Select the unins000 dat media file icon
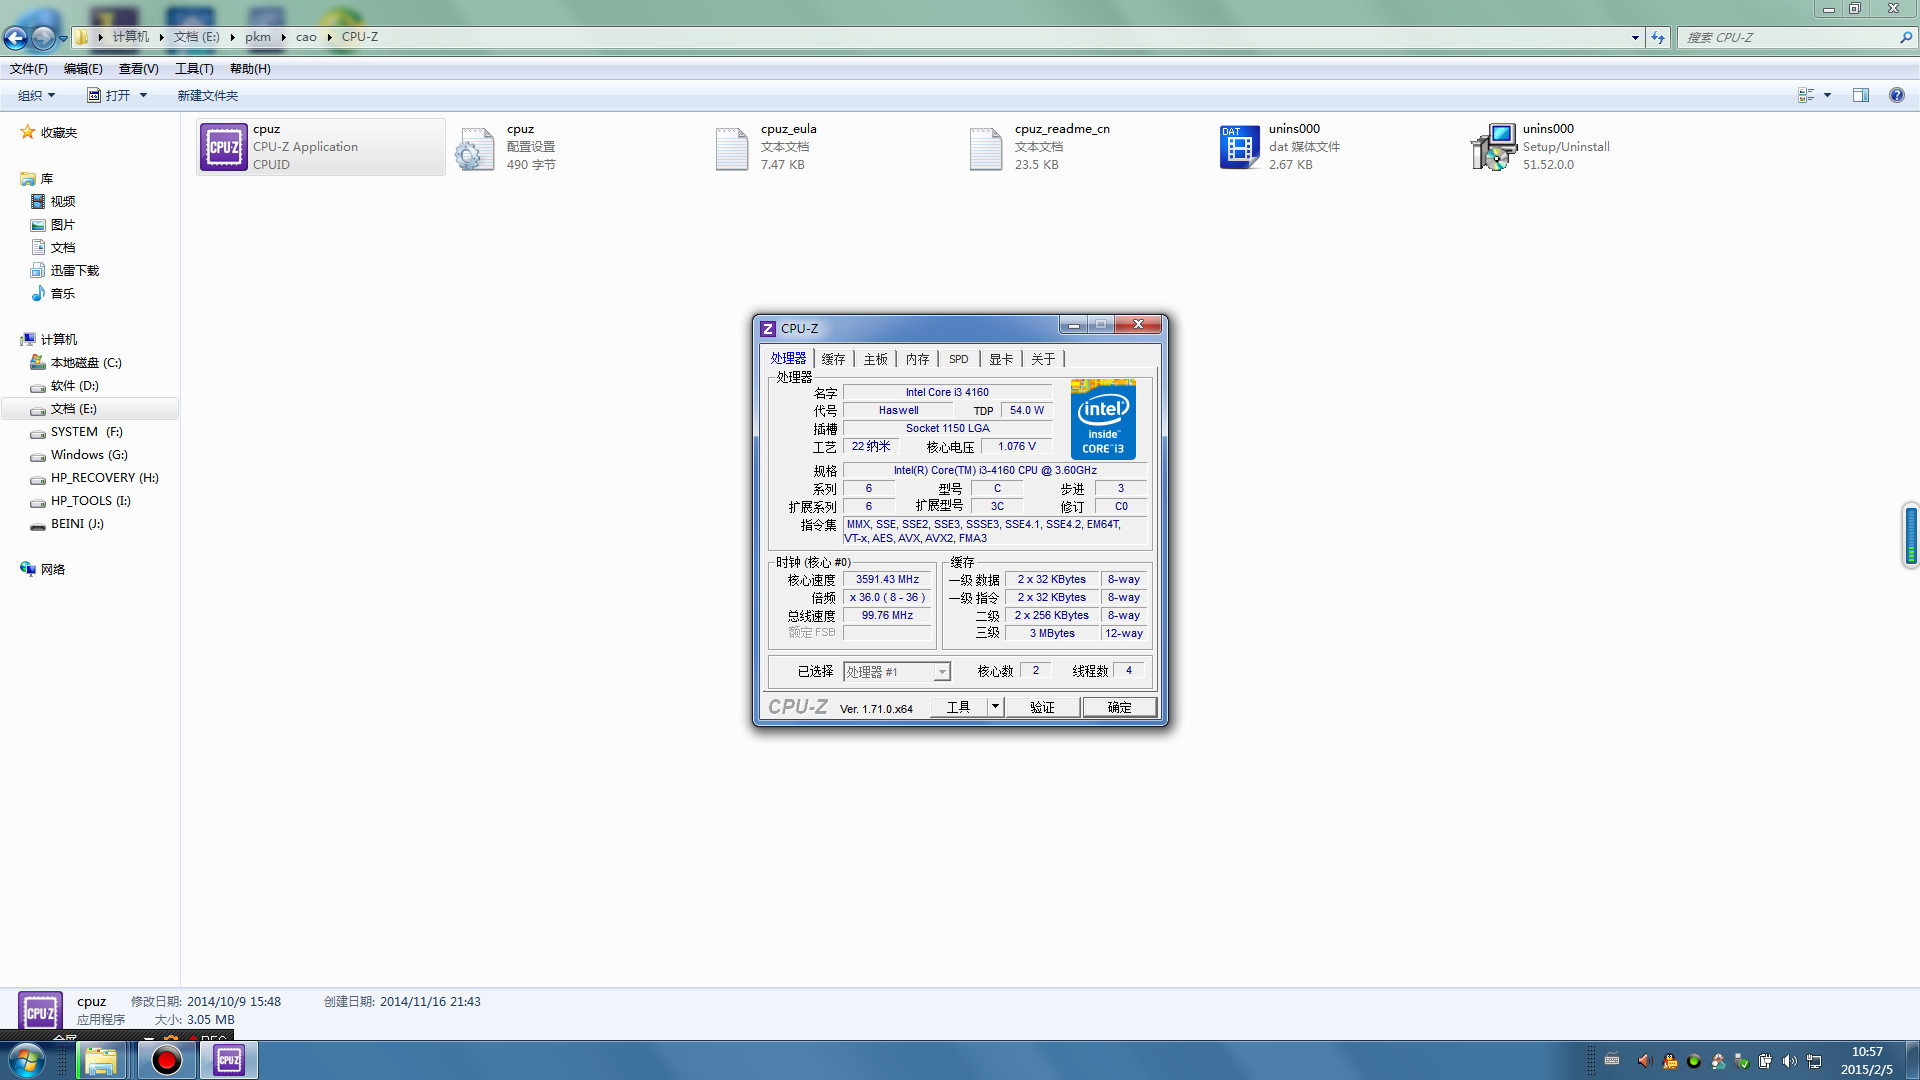 tap(1239, 147)
